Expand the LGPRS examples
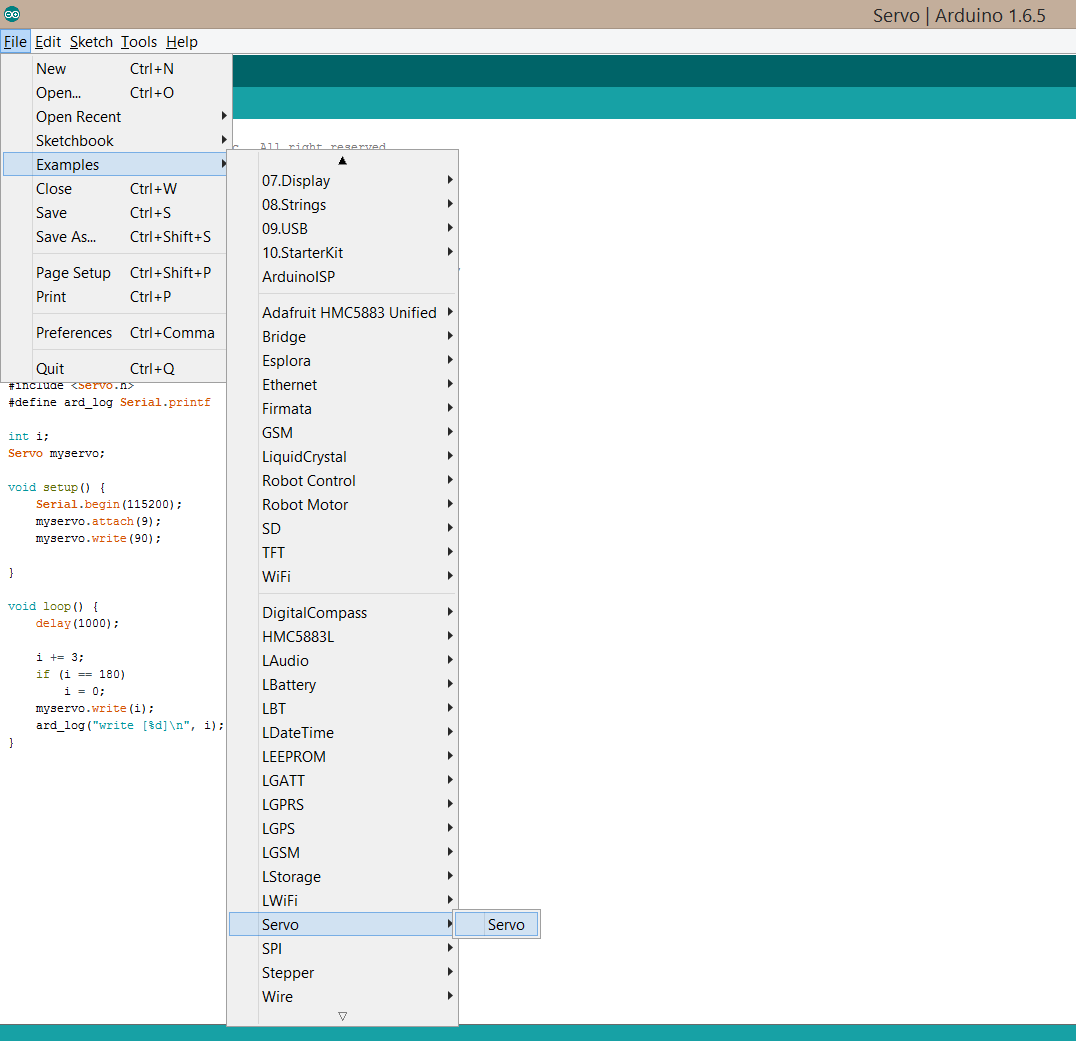 (342, 805)
